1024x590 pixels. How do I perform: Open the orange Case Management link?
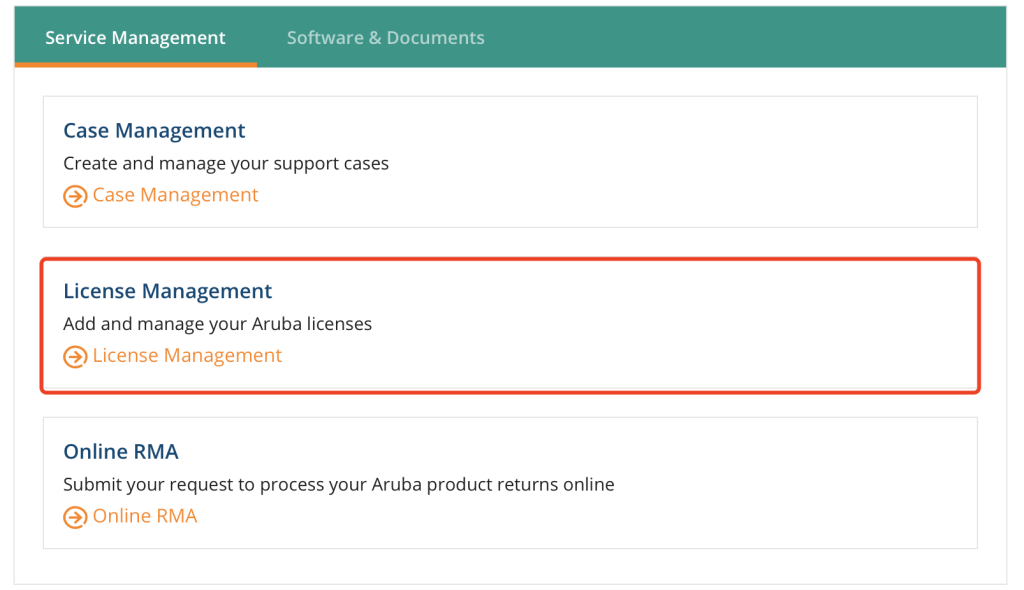pos(175,195)
